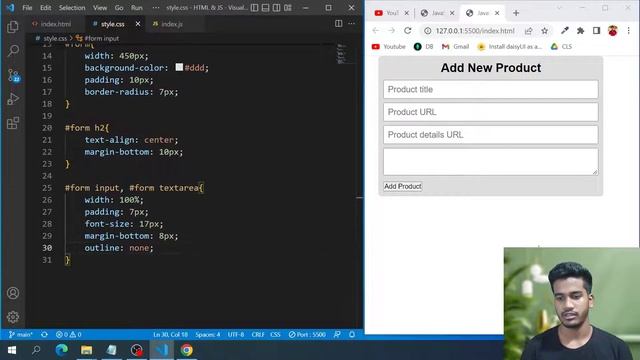The width and height of the screenshot is (640, 360).
Task: Open the eyedropper extension icon
Action: pos(565,31)
